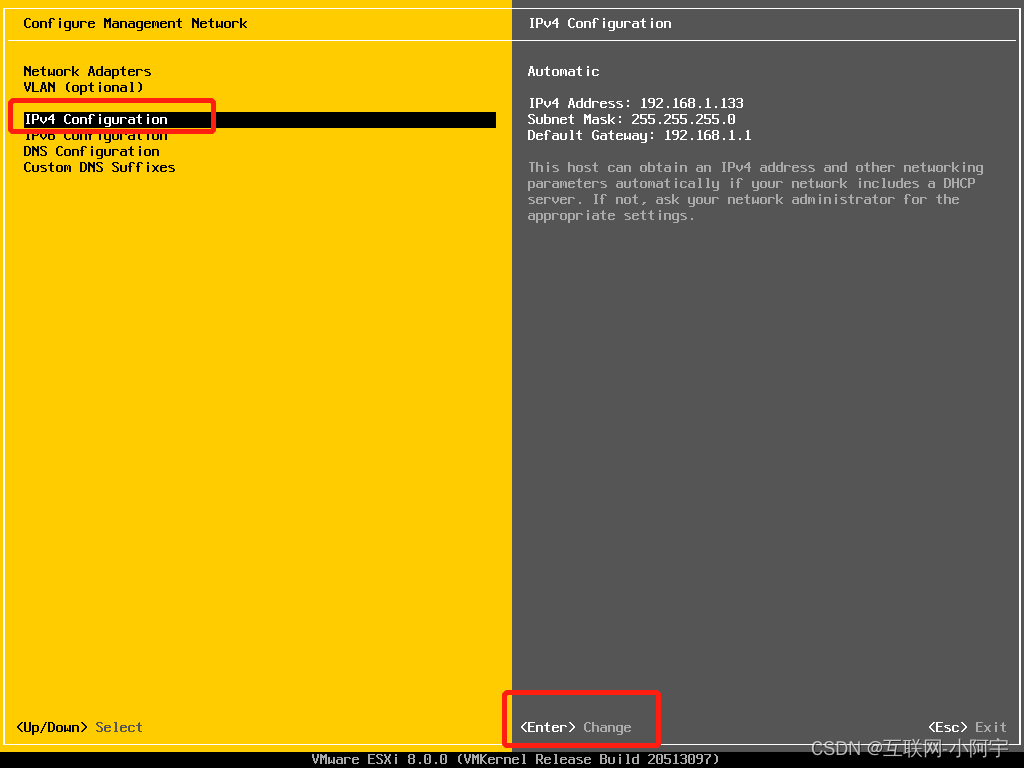1024x768 pixels.
Task: Select the Network Adapters menu entry
Action: point(87,71)
